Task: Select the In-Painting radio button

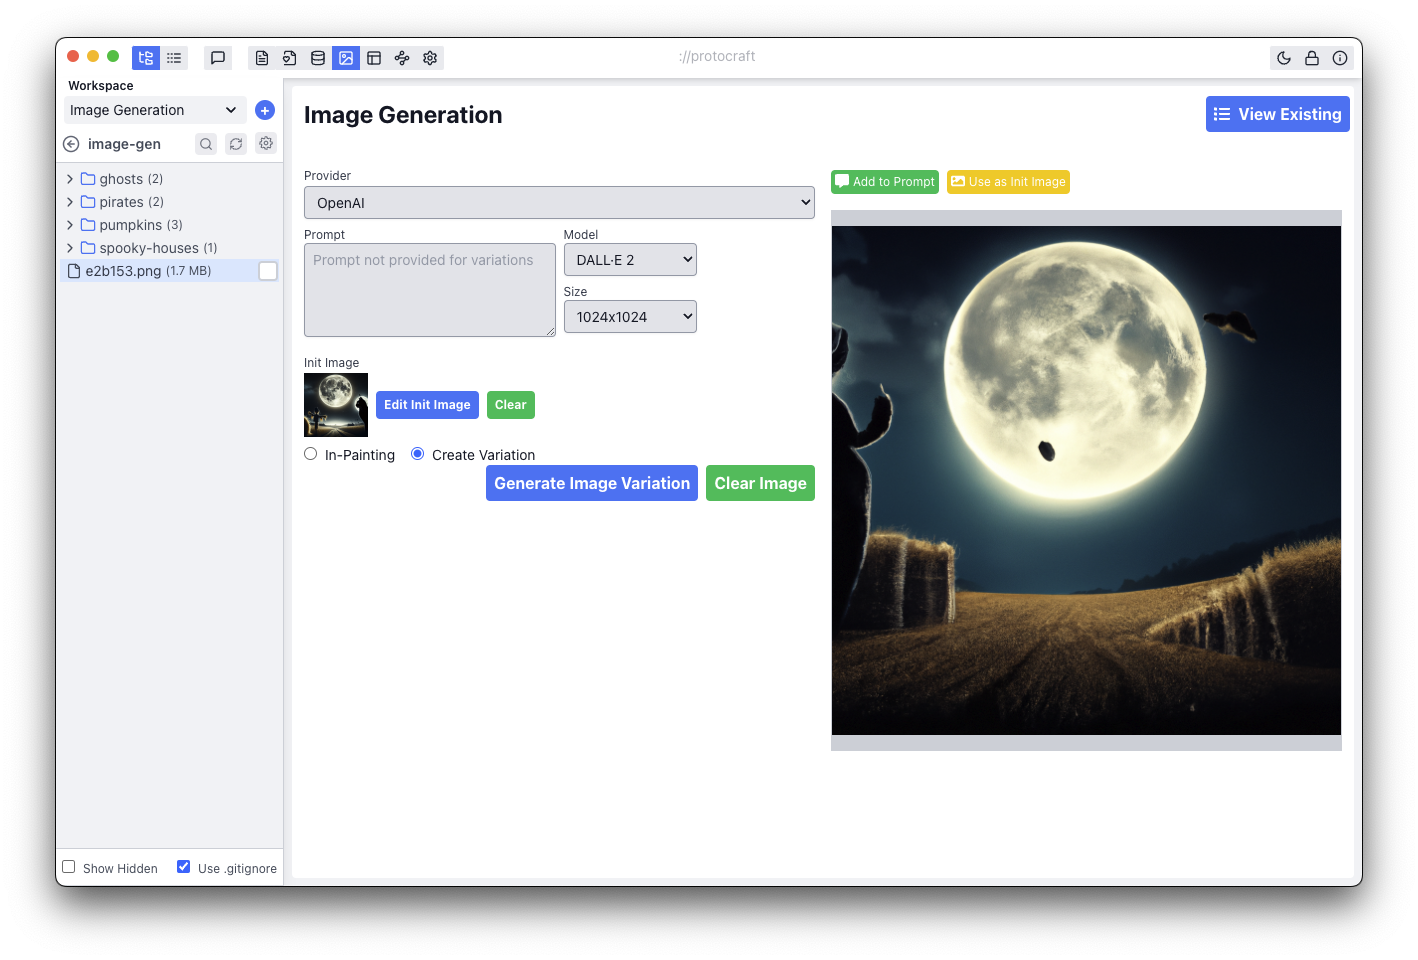Action: click(311, 454)
